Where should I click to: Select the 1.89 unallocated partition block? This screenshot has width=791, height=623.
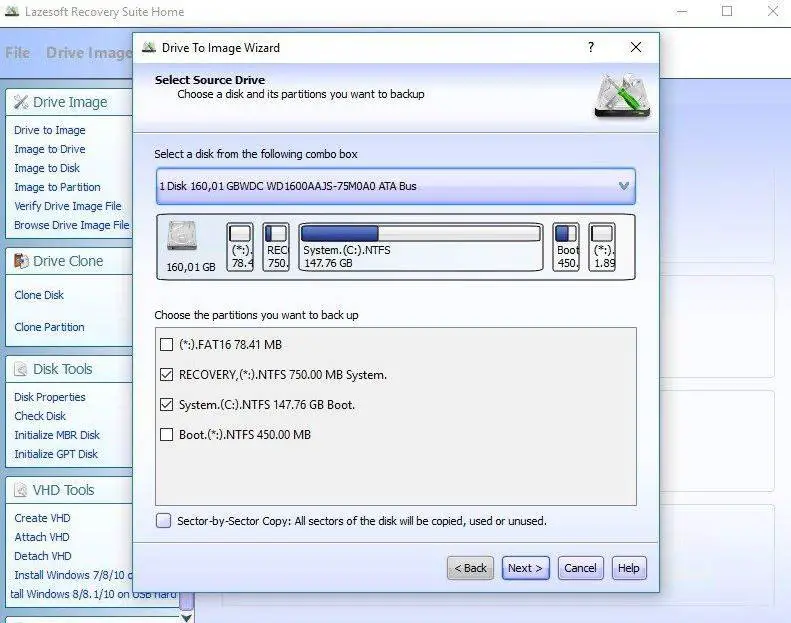602,247
